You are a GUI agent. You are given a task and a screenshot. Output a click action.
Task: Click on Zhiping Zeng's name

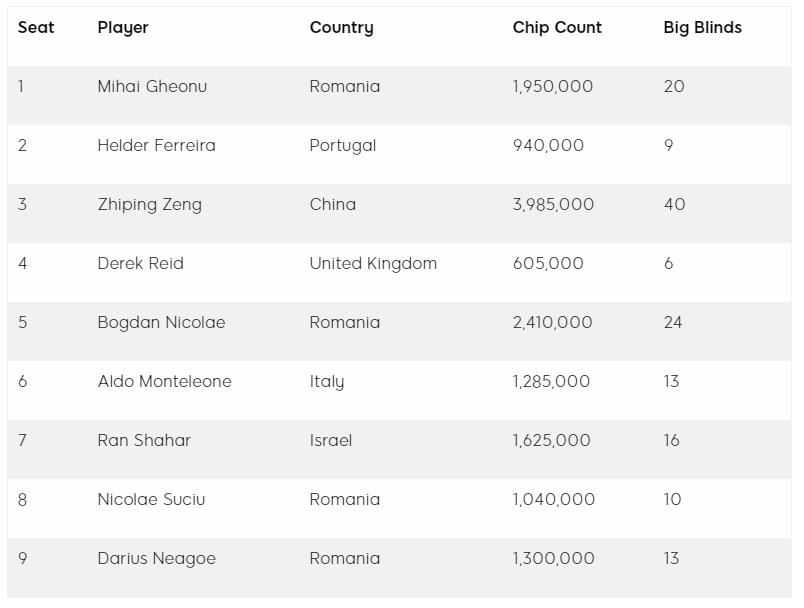click(x=149, y=205)
